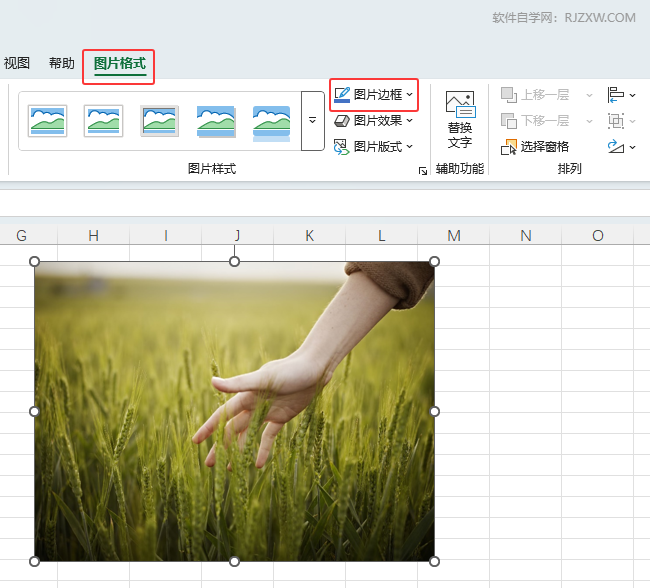Click the group objects icon
The width and height of the screenshot is (650, 588).
click(x=616, y=121)
